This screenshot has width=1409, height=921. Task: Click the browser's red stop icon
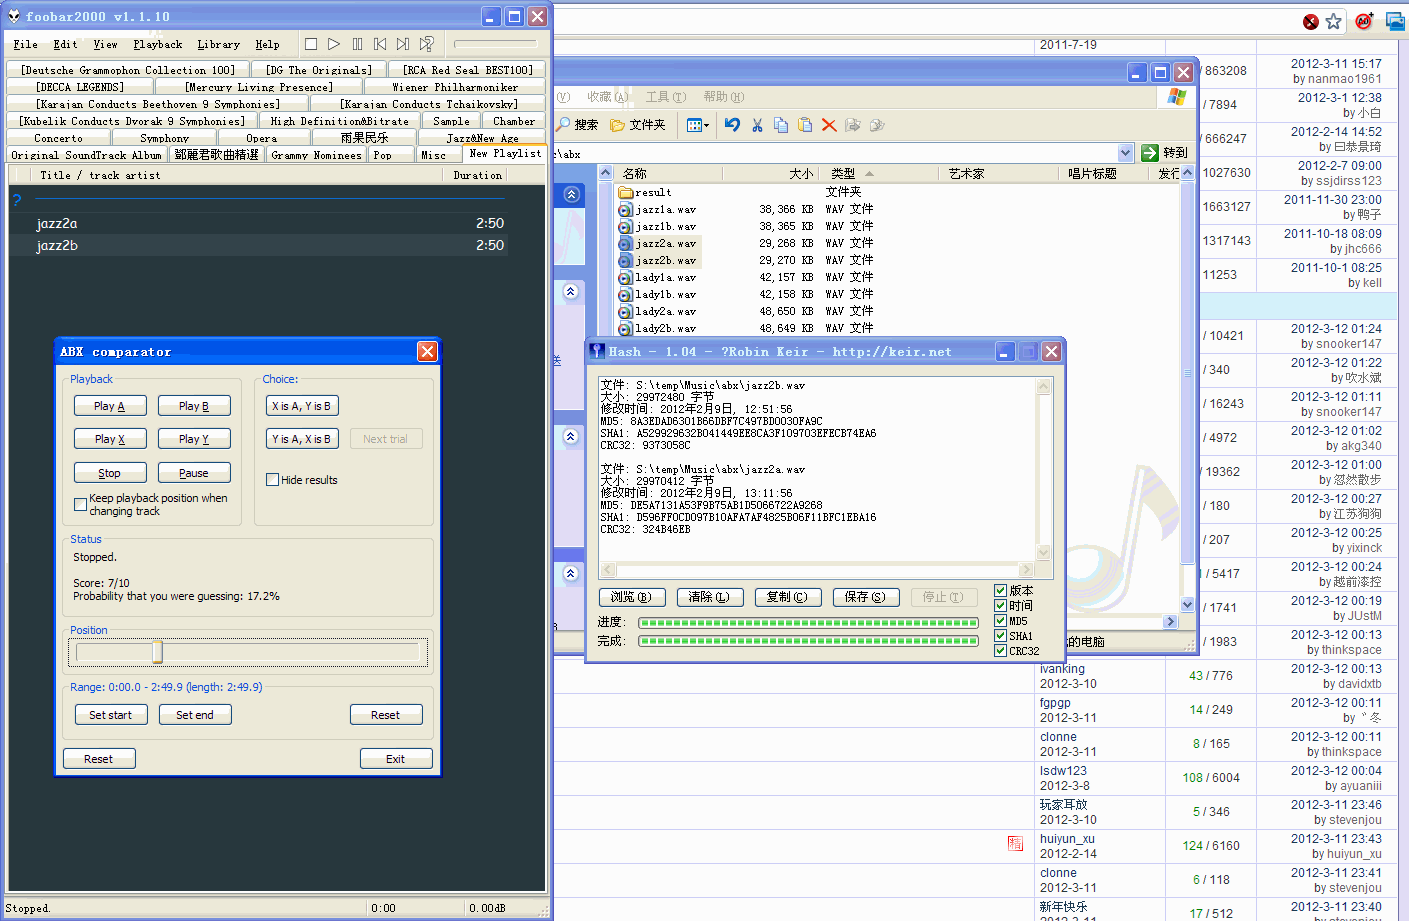tap(1311, 21)
